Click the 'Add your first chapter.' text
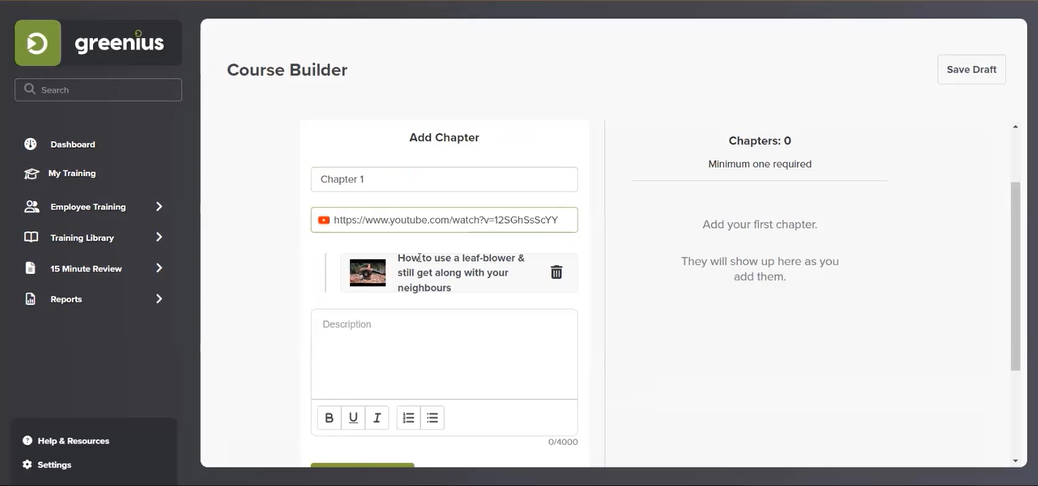Image resolution: width=1038 pixels, height=486 pixels. click(760, 224)
